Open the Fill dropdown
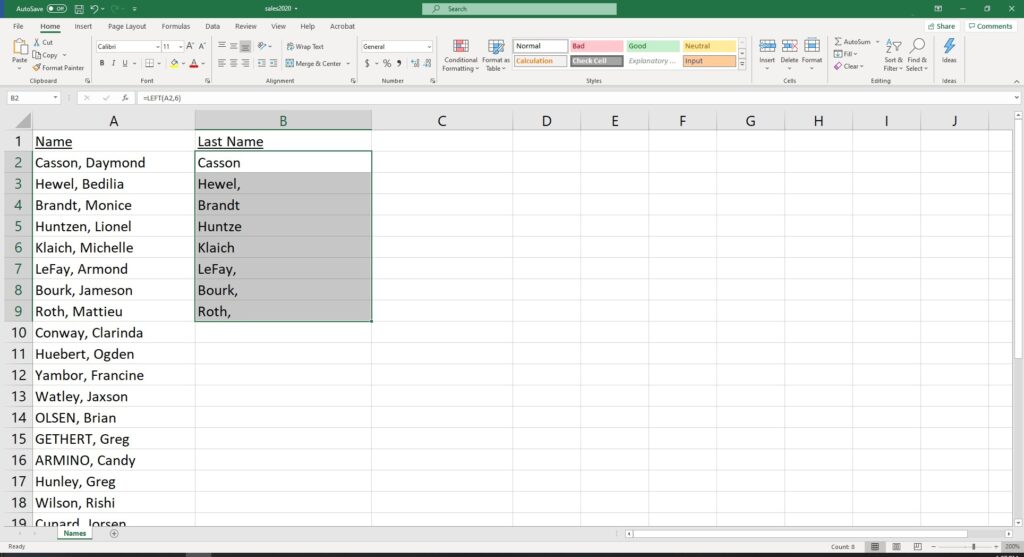Screen dimensions: 1024x557 847,54
